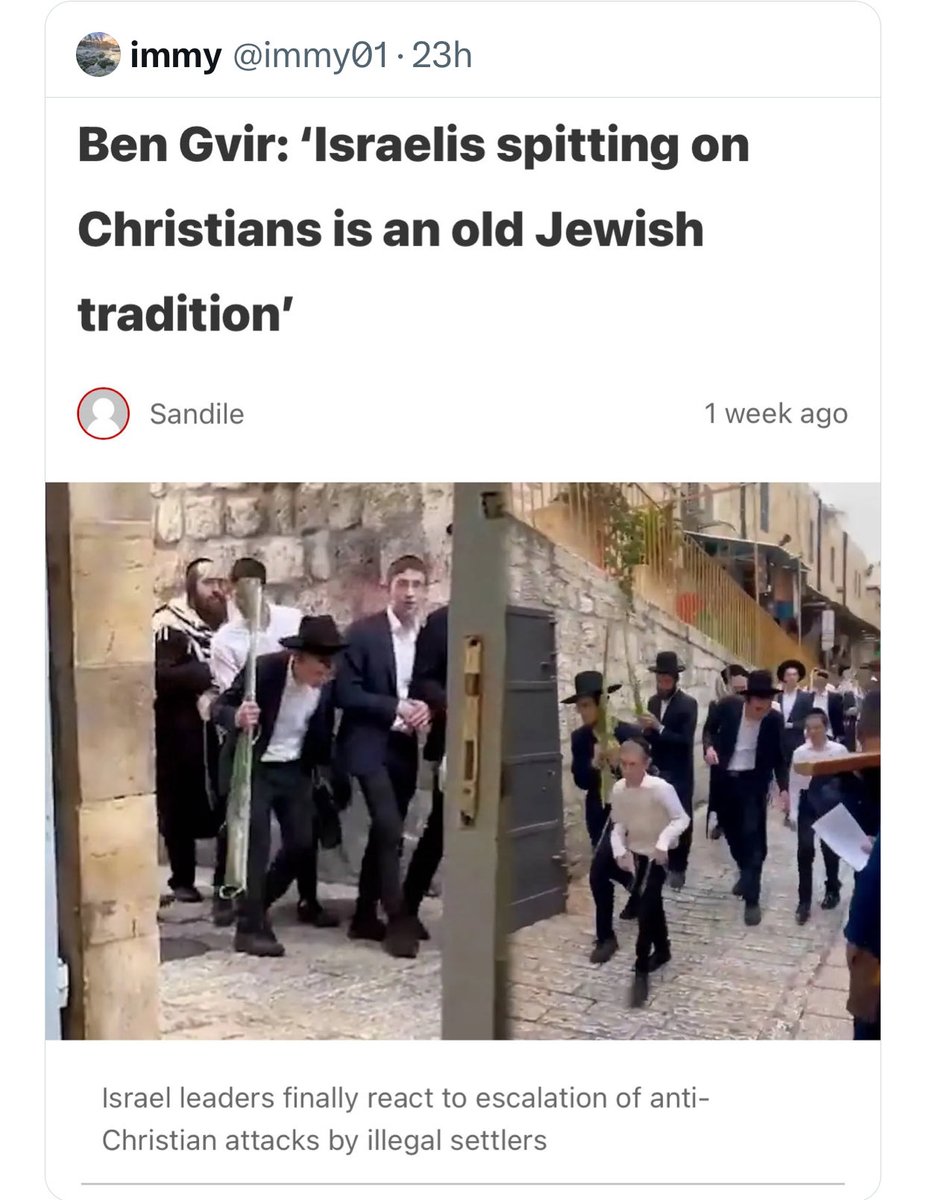This screenshot has width=926, height=1200.
Task: Open immy's profile avatar picture
Action: click(x=98, y=55)
